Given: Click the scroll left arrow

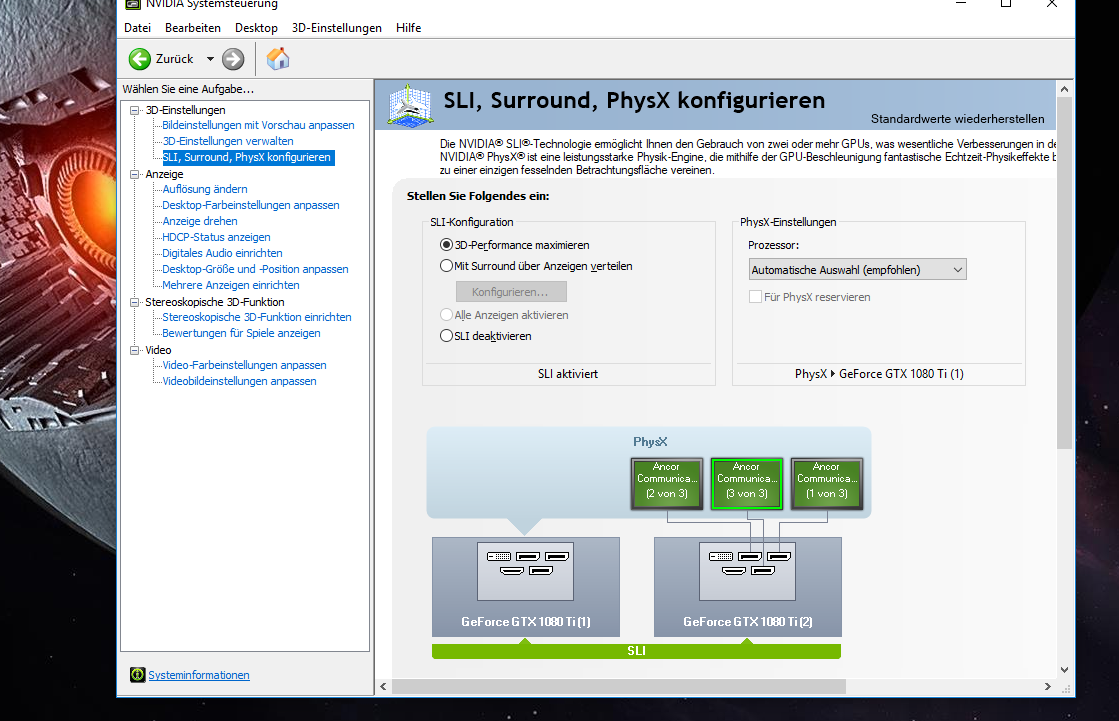Looking at the screenshot, I should 383,686.
